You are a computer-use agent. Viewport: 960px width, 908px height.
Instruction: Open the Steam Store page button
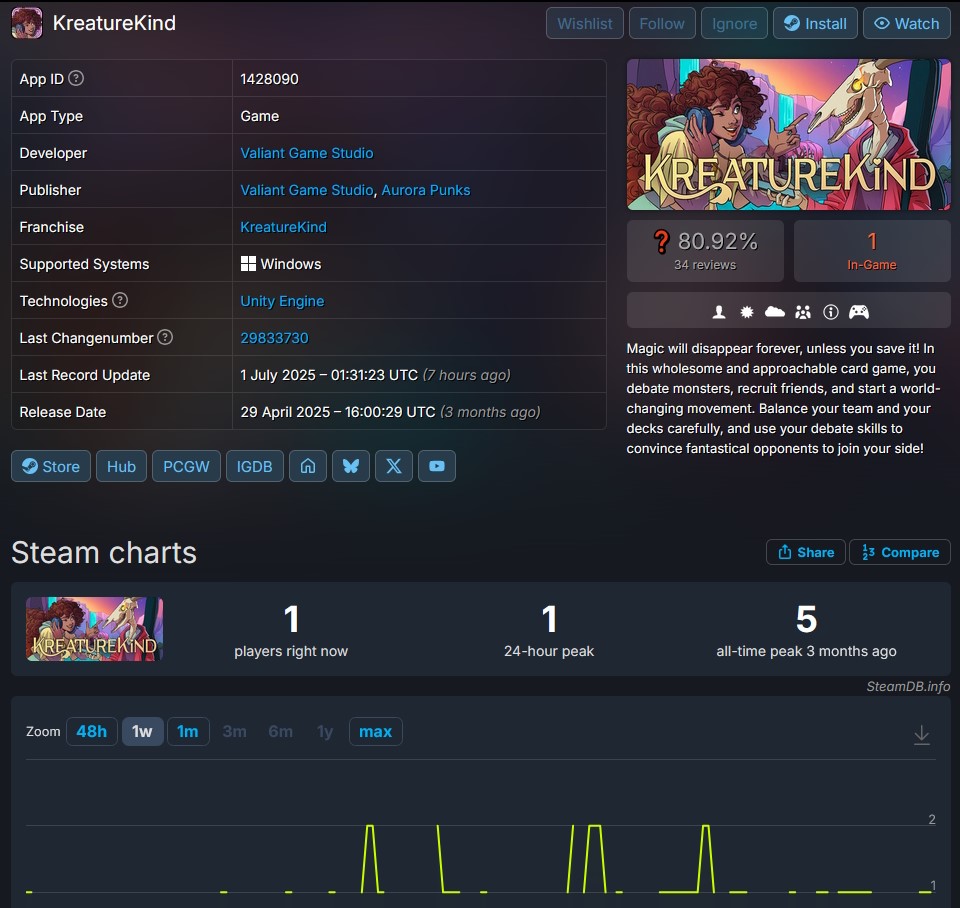point(51,466)
